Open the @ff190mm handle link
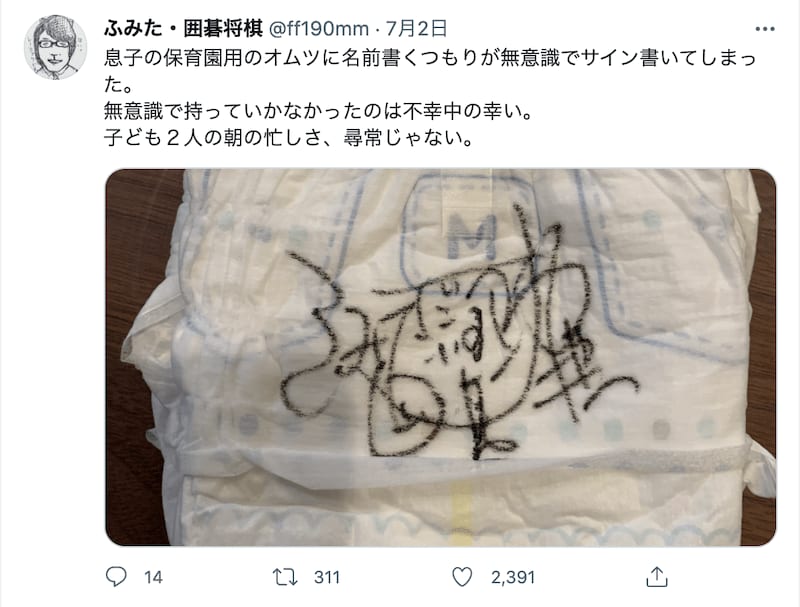The width and height of the screenshot is (800, 607). pos(318,29)
